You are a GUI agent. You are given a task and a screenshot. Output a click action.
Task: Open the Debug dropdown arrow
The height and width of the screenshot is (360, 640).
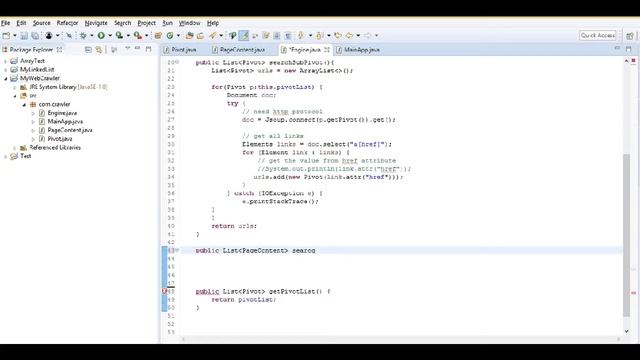click(x=91, y=36)
